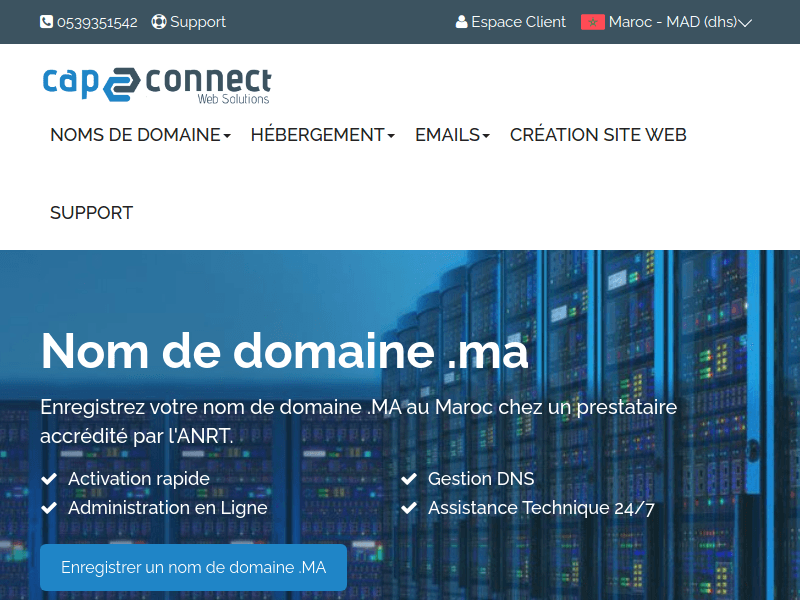Click the Enregistrer un nom de domaine .MA button

coord(193,567)
